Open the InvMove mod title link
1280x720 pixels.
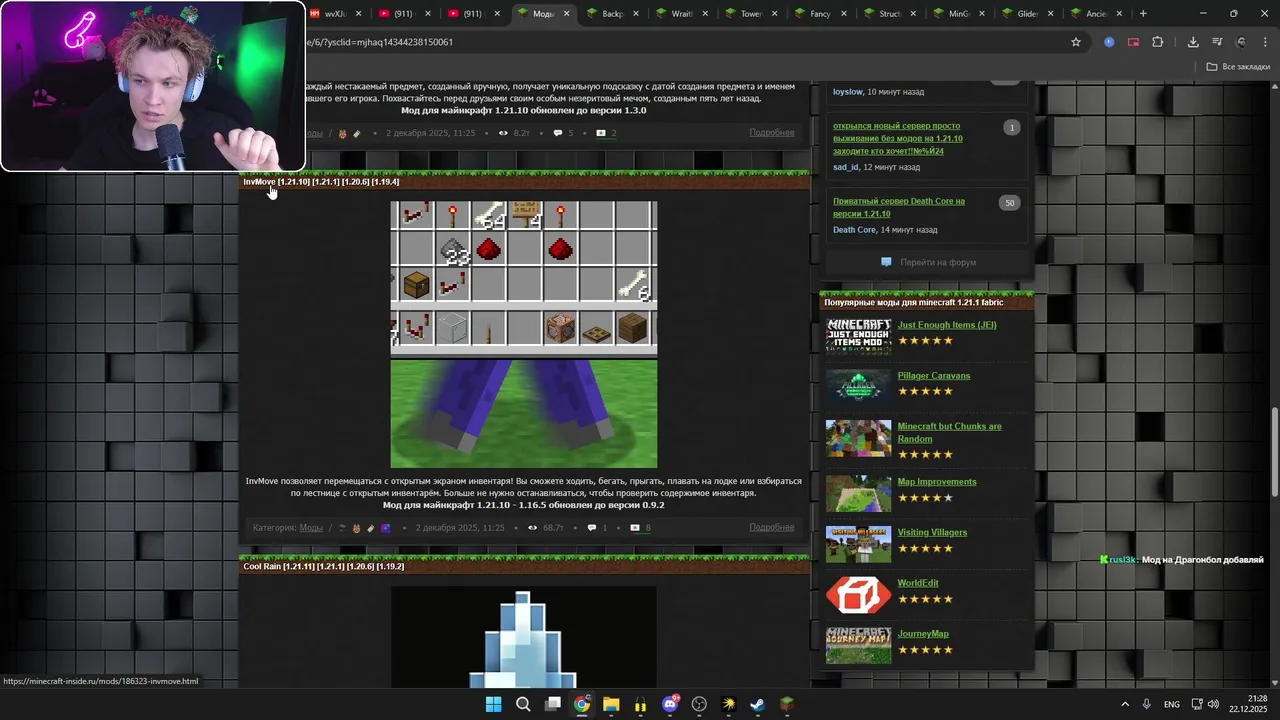tap(321, 182)
